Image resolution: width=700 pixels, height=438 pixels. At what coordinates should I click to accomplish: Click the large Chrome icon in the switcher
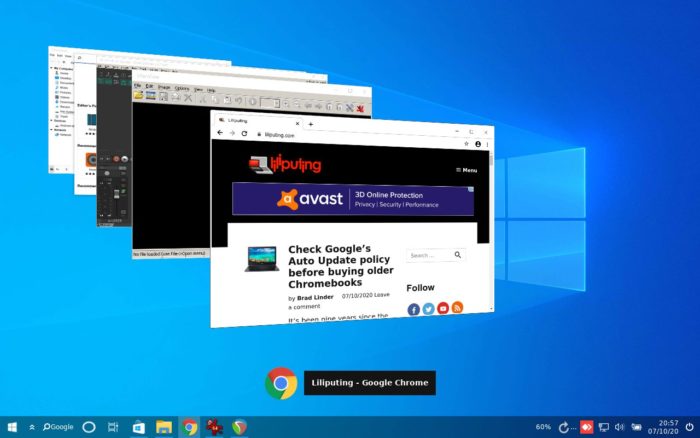[281, 383]
